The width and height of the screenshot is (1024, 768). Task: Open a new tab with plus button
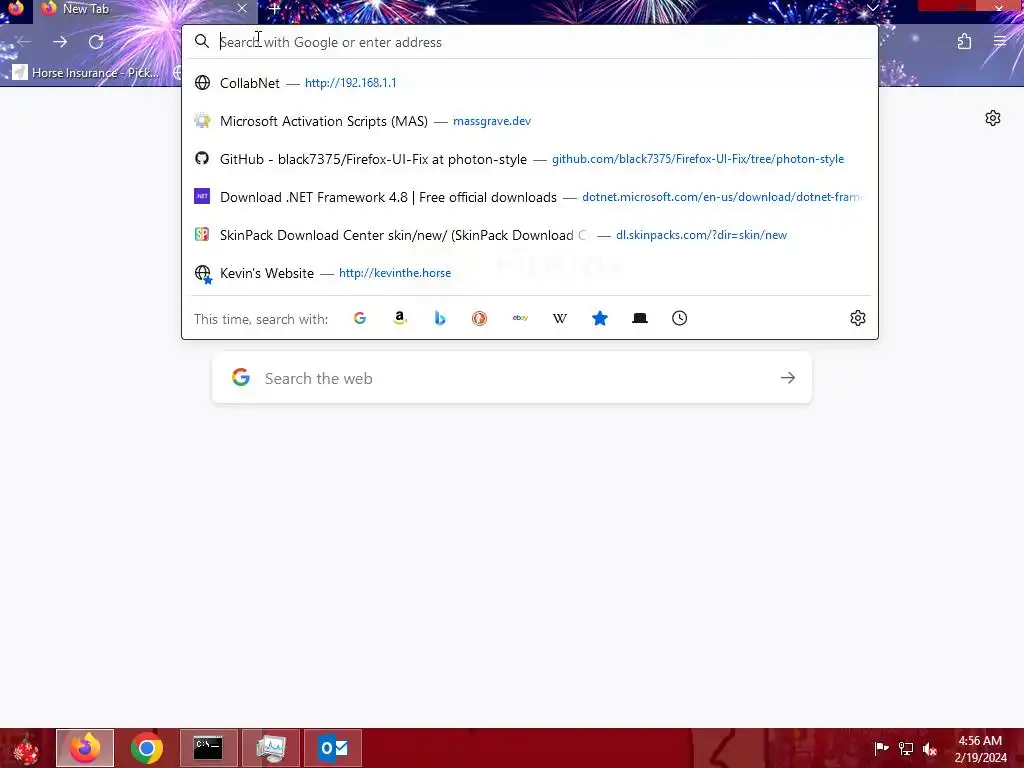point(275,9)
